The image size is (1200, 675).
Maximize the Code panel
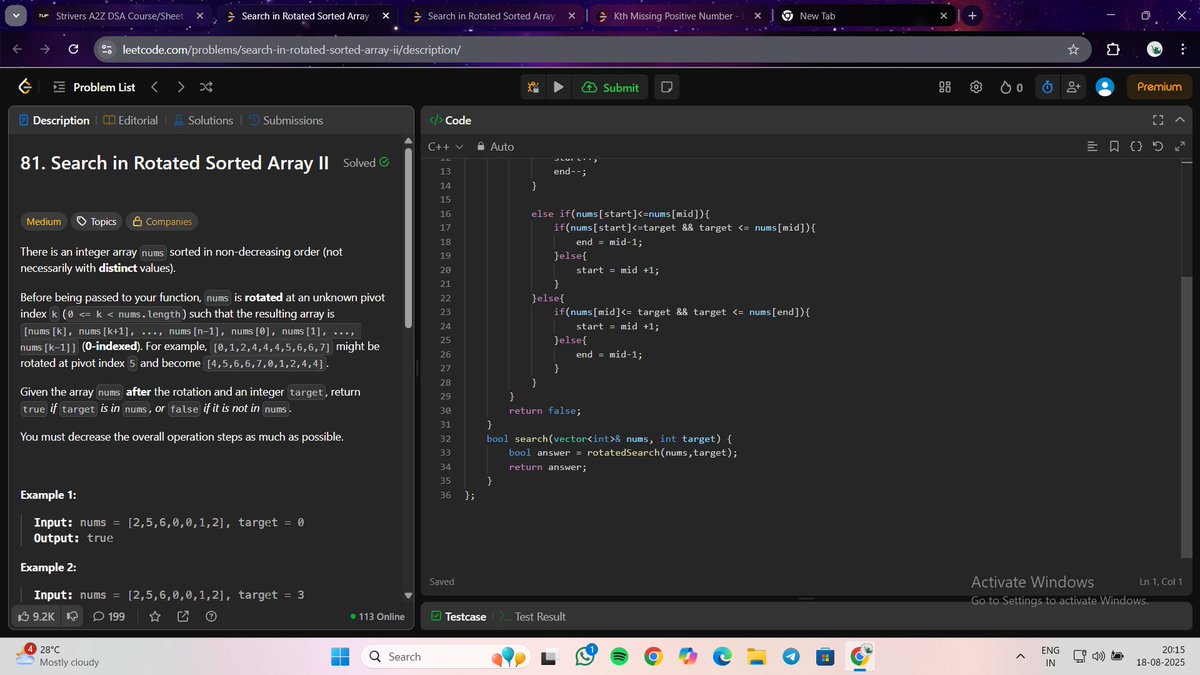(1158, 120)
